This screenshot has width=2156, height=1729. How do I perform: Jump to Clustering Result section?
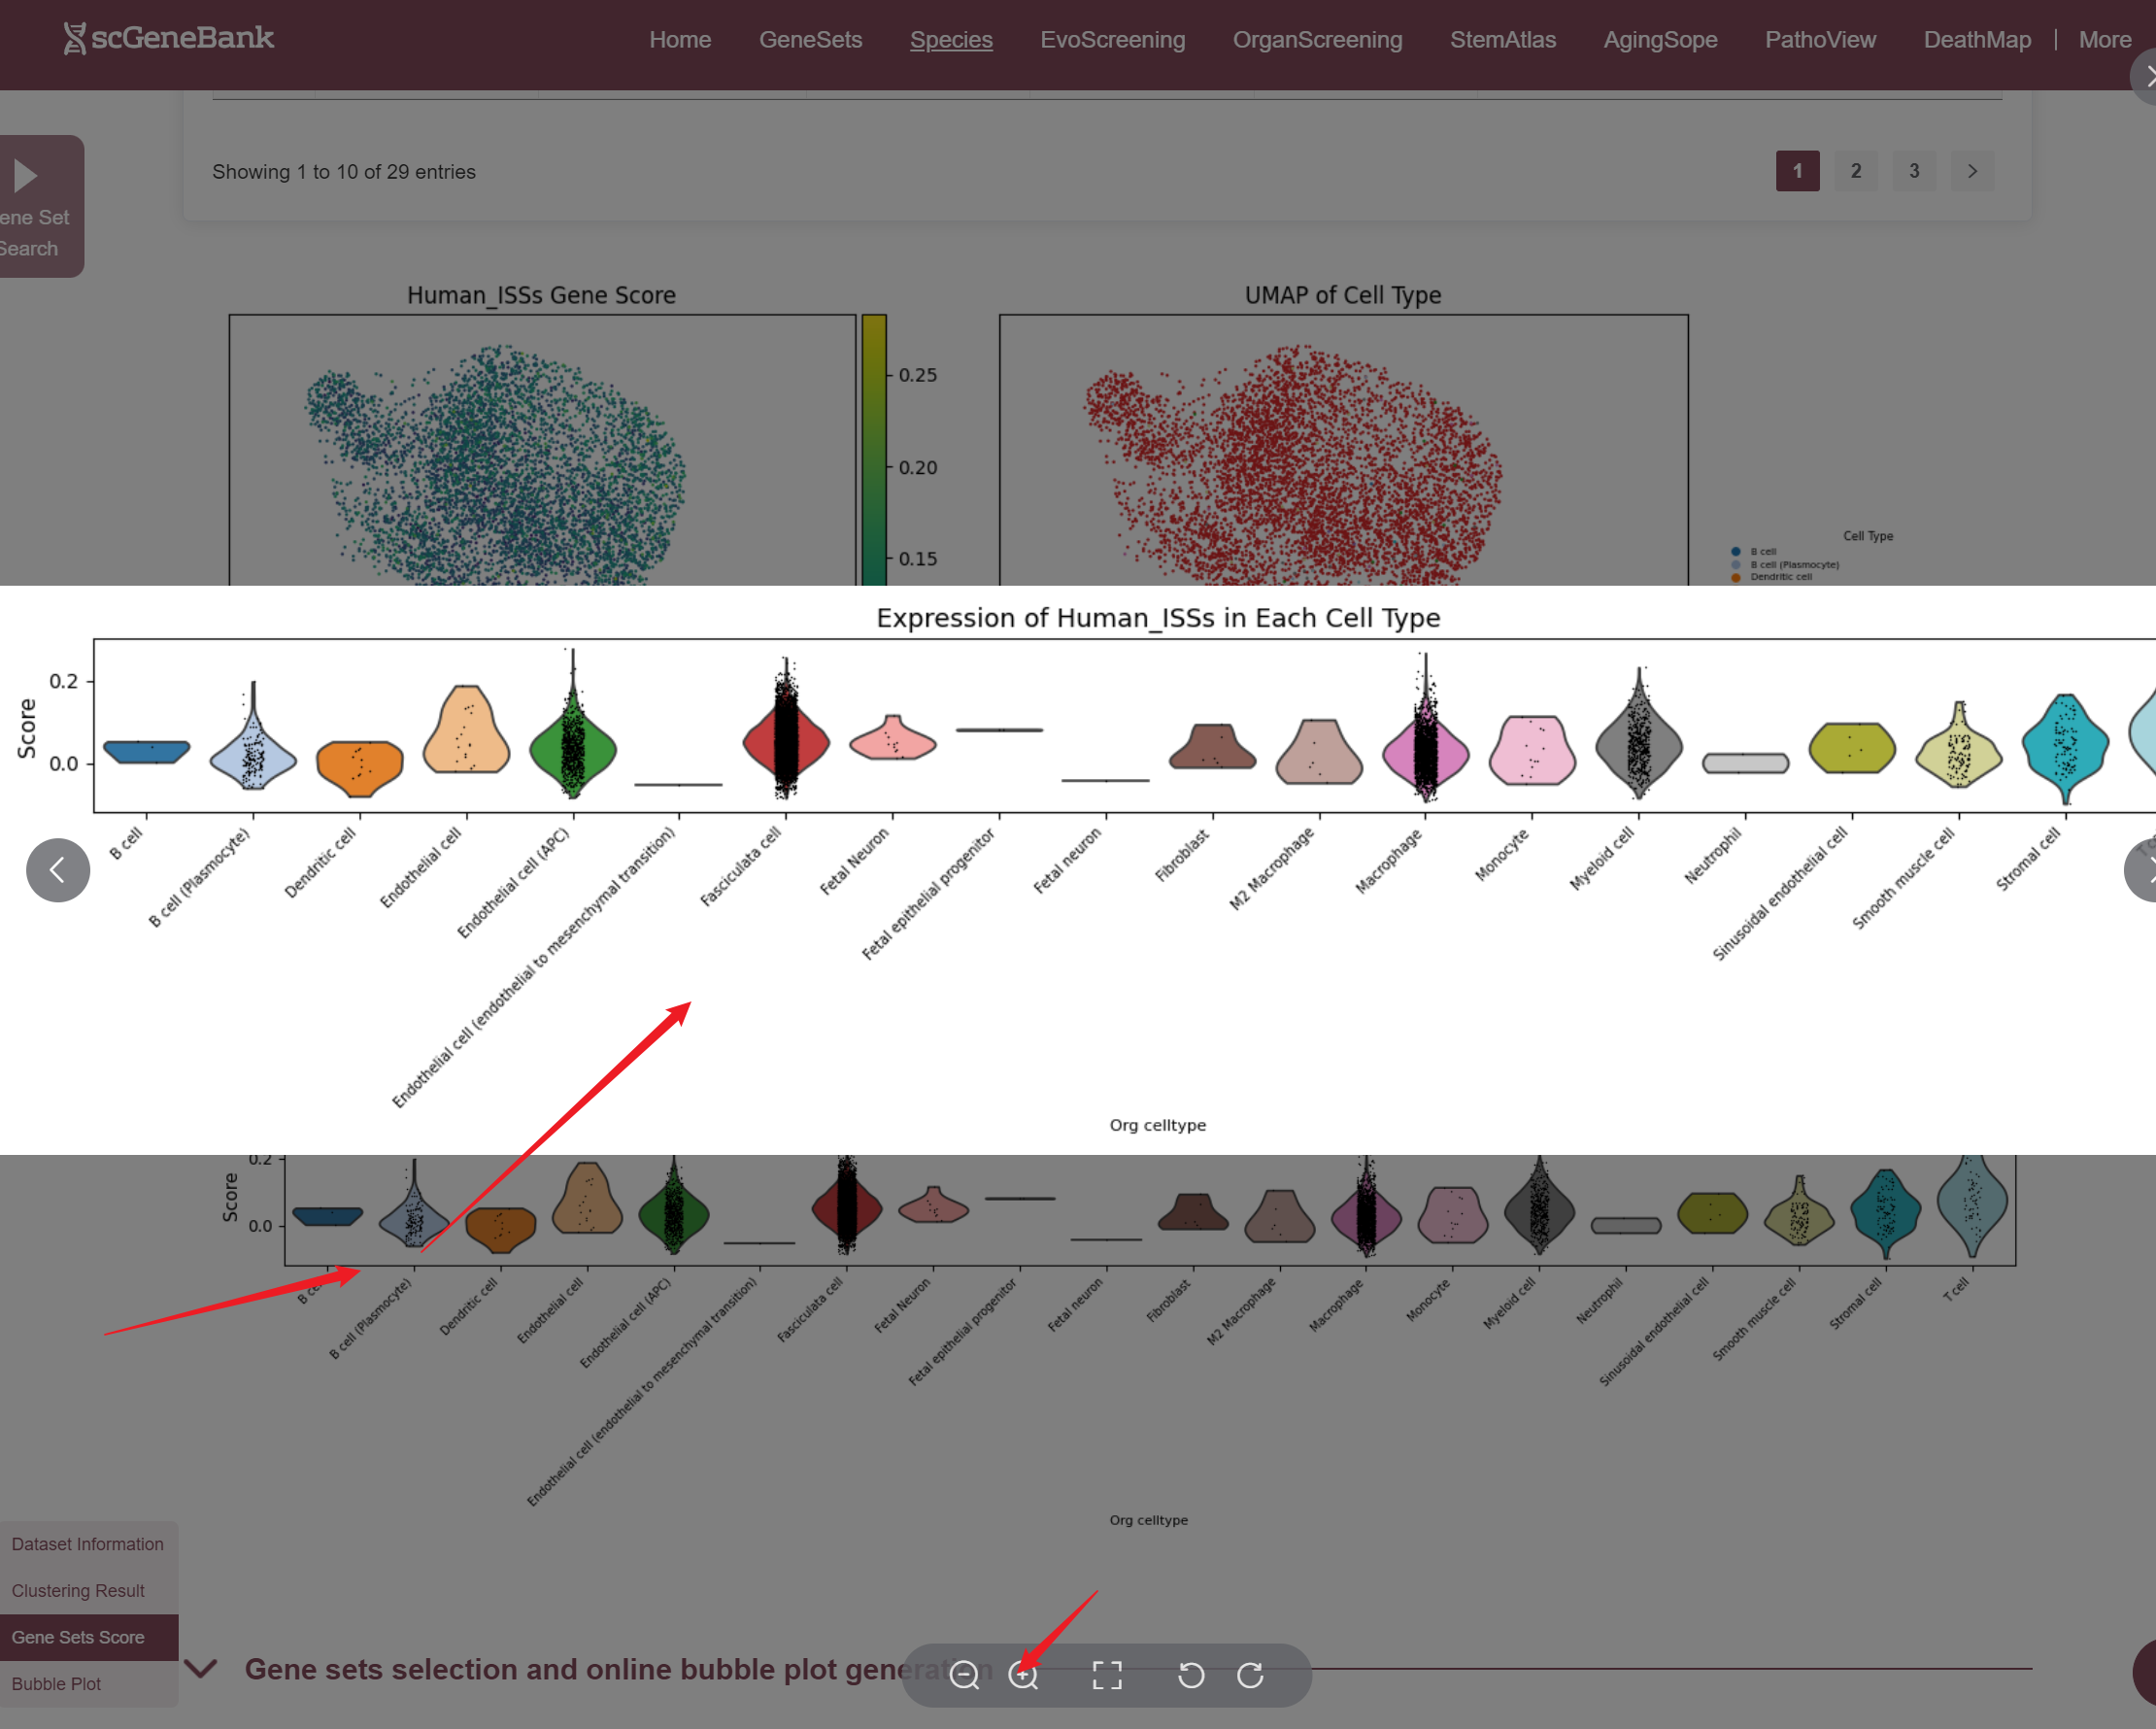[x=78, y=1591]
